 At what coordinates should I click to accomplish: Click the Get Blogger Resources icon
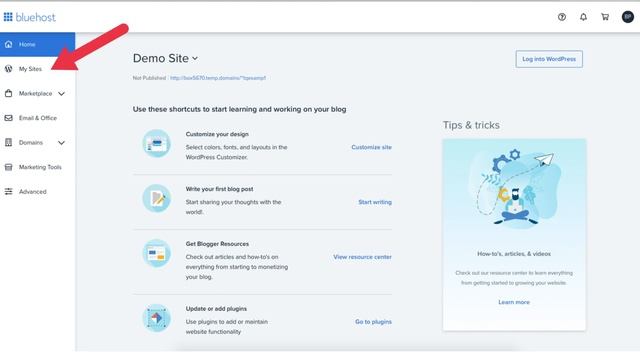156,253
